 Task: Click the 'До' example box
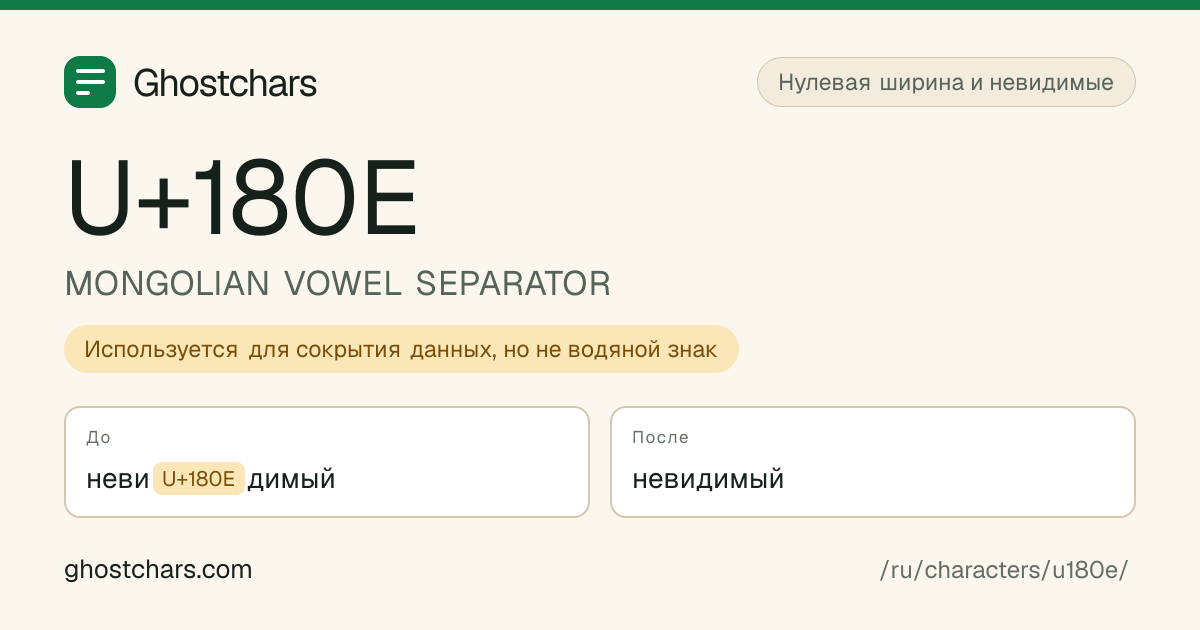pyautogui.click(x=327, y=462)
